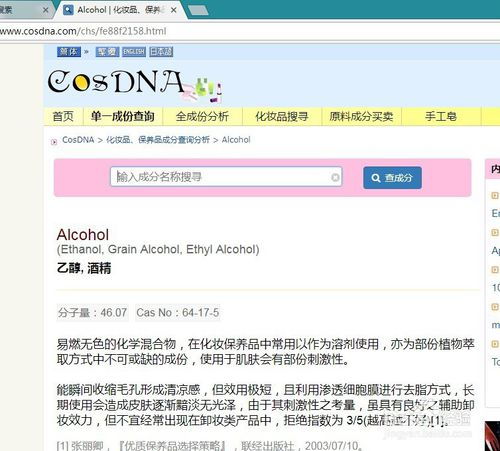Image resolution: width=500 pixels, height=451 pixels.
Task: Click the Alcohol tab's favicon
Action: click(68, 10)
